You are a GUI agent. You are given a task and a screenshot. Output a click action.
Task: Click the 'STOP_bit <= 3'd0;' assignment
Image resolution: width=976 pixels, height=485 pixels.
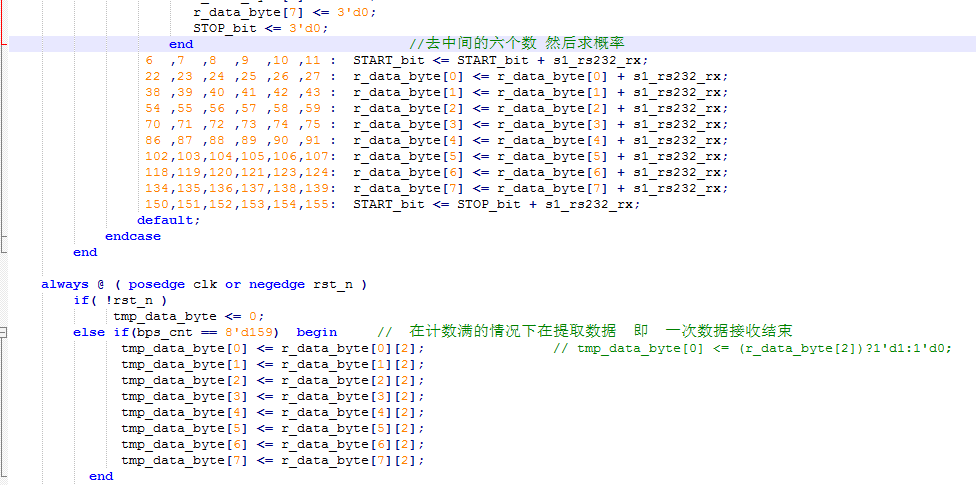[x=260, y=28]
